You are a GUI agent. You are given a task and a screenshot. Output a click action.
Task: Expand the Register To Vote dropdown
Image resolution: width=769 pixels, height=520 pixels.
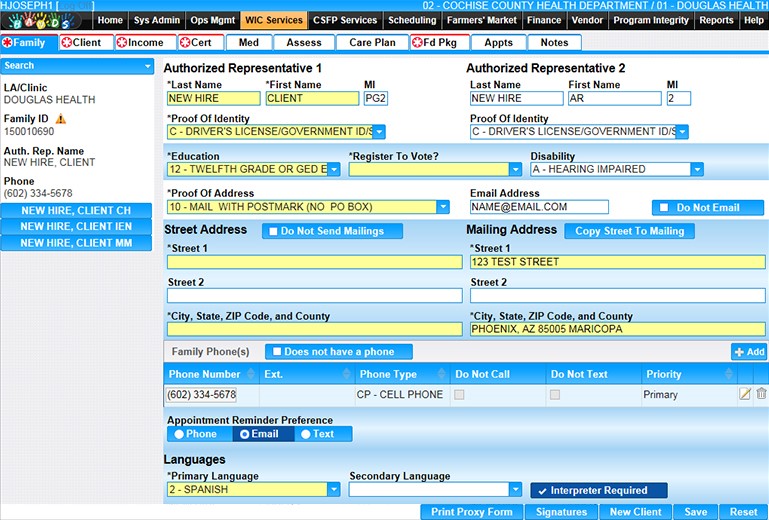point(515,170)
